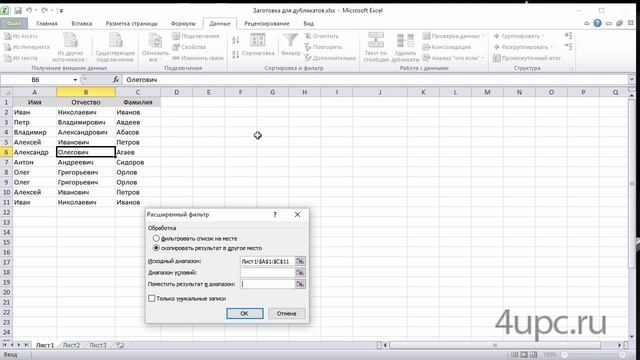Click range picker icon for Исходный диапазон
The image size is (640, 360).
pyautogui.click(x=300, y=261)
